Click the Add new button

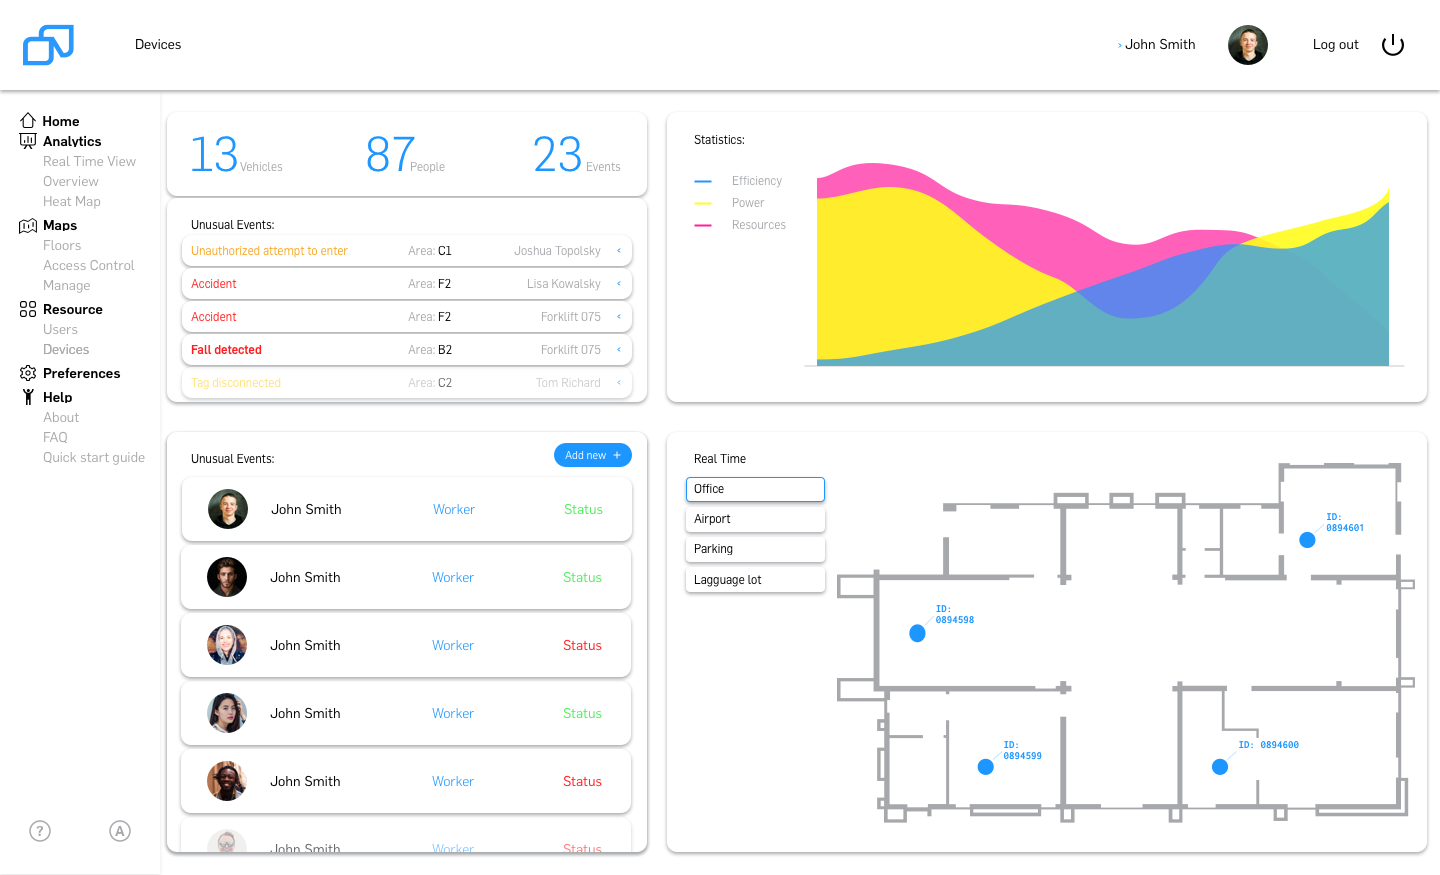pyautogui.click(x=592, y=454)
